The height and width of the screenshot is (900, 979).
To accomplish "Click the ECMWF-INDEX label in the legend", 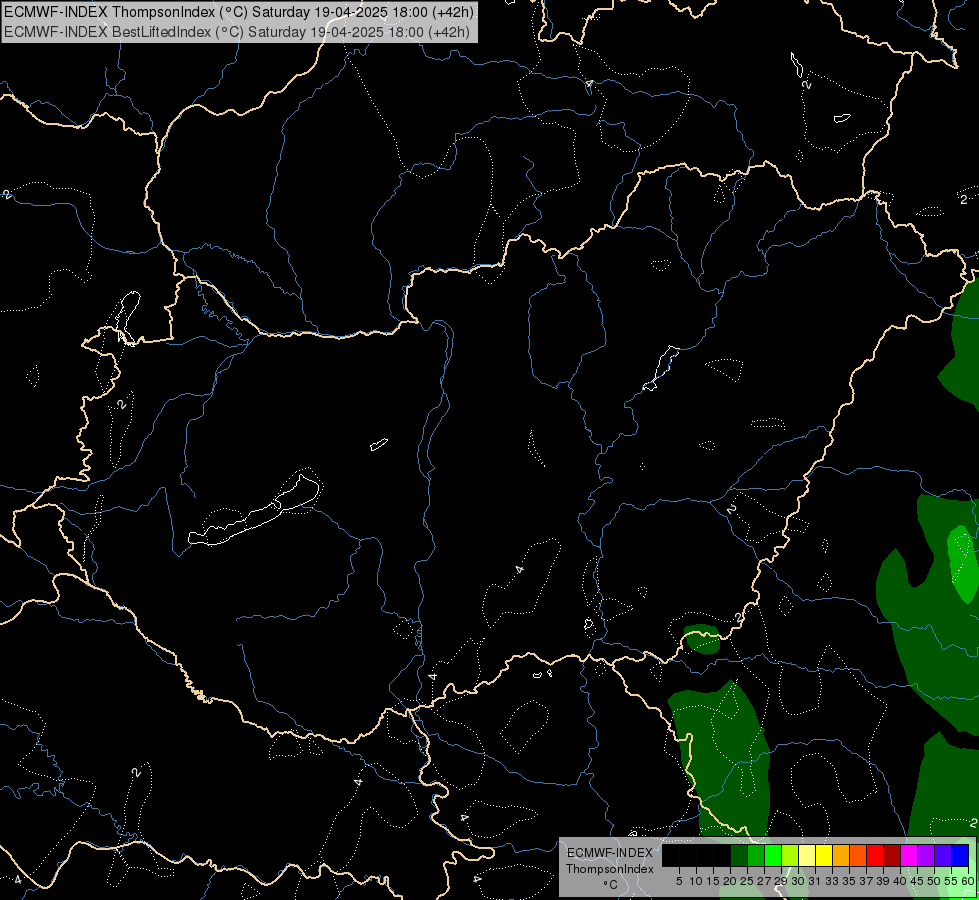I will (x=610, y=853).
